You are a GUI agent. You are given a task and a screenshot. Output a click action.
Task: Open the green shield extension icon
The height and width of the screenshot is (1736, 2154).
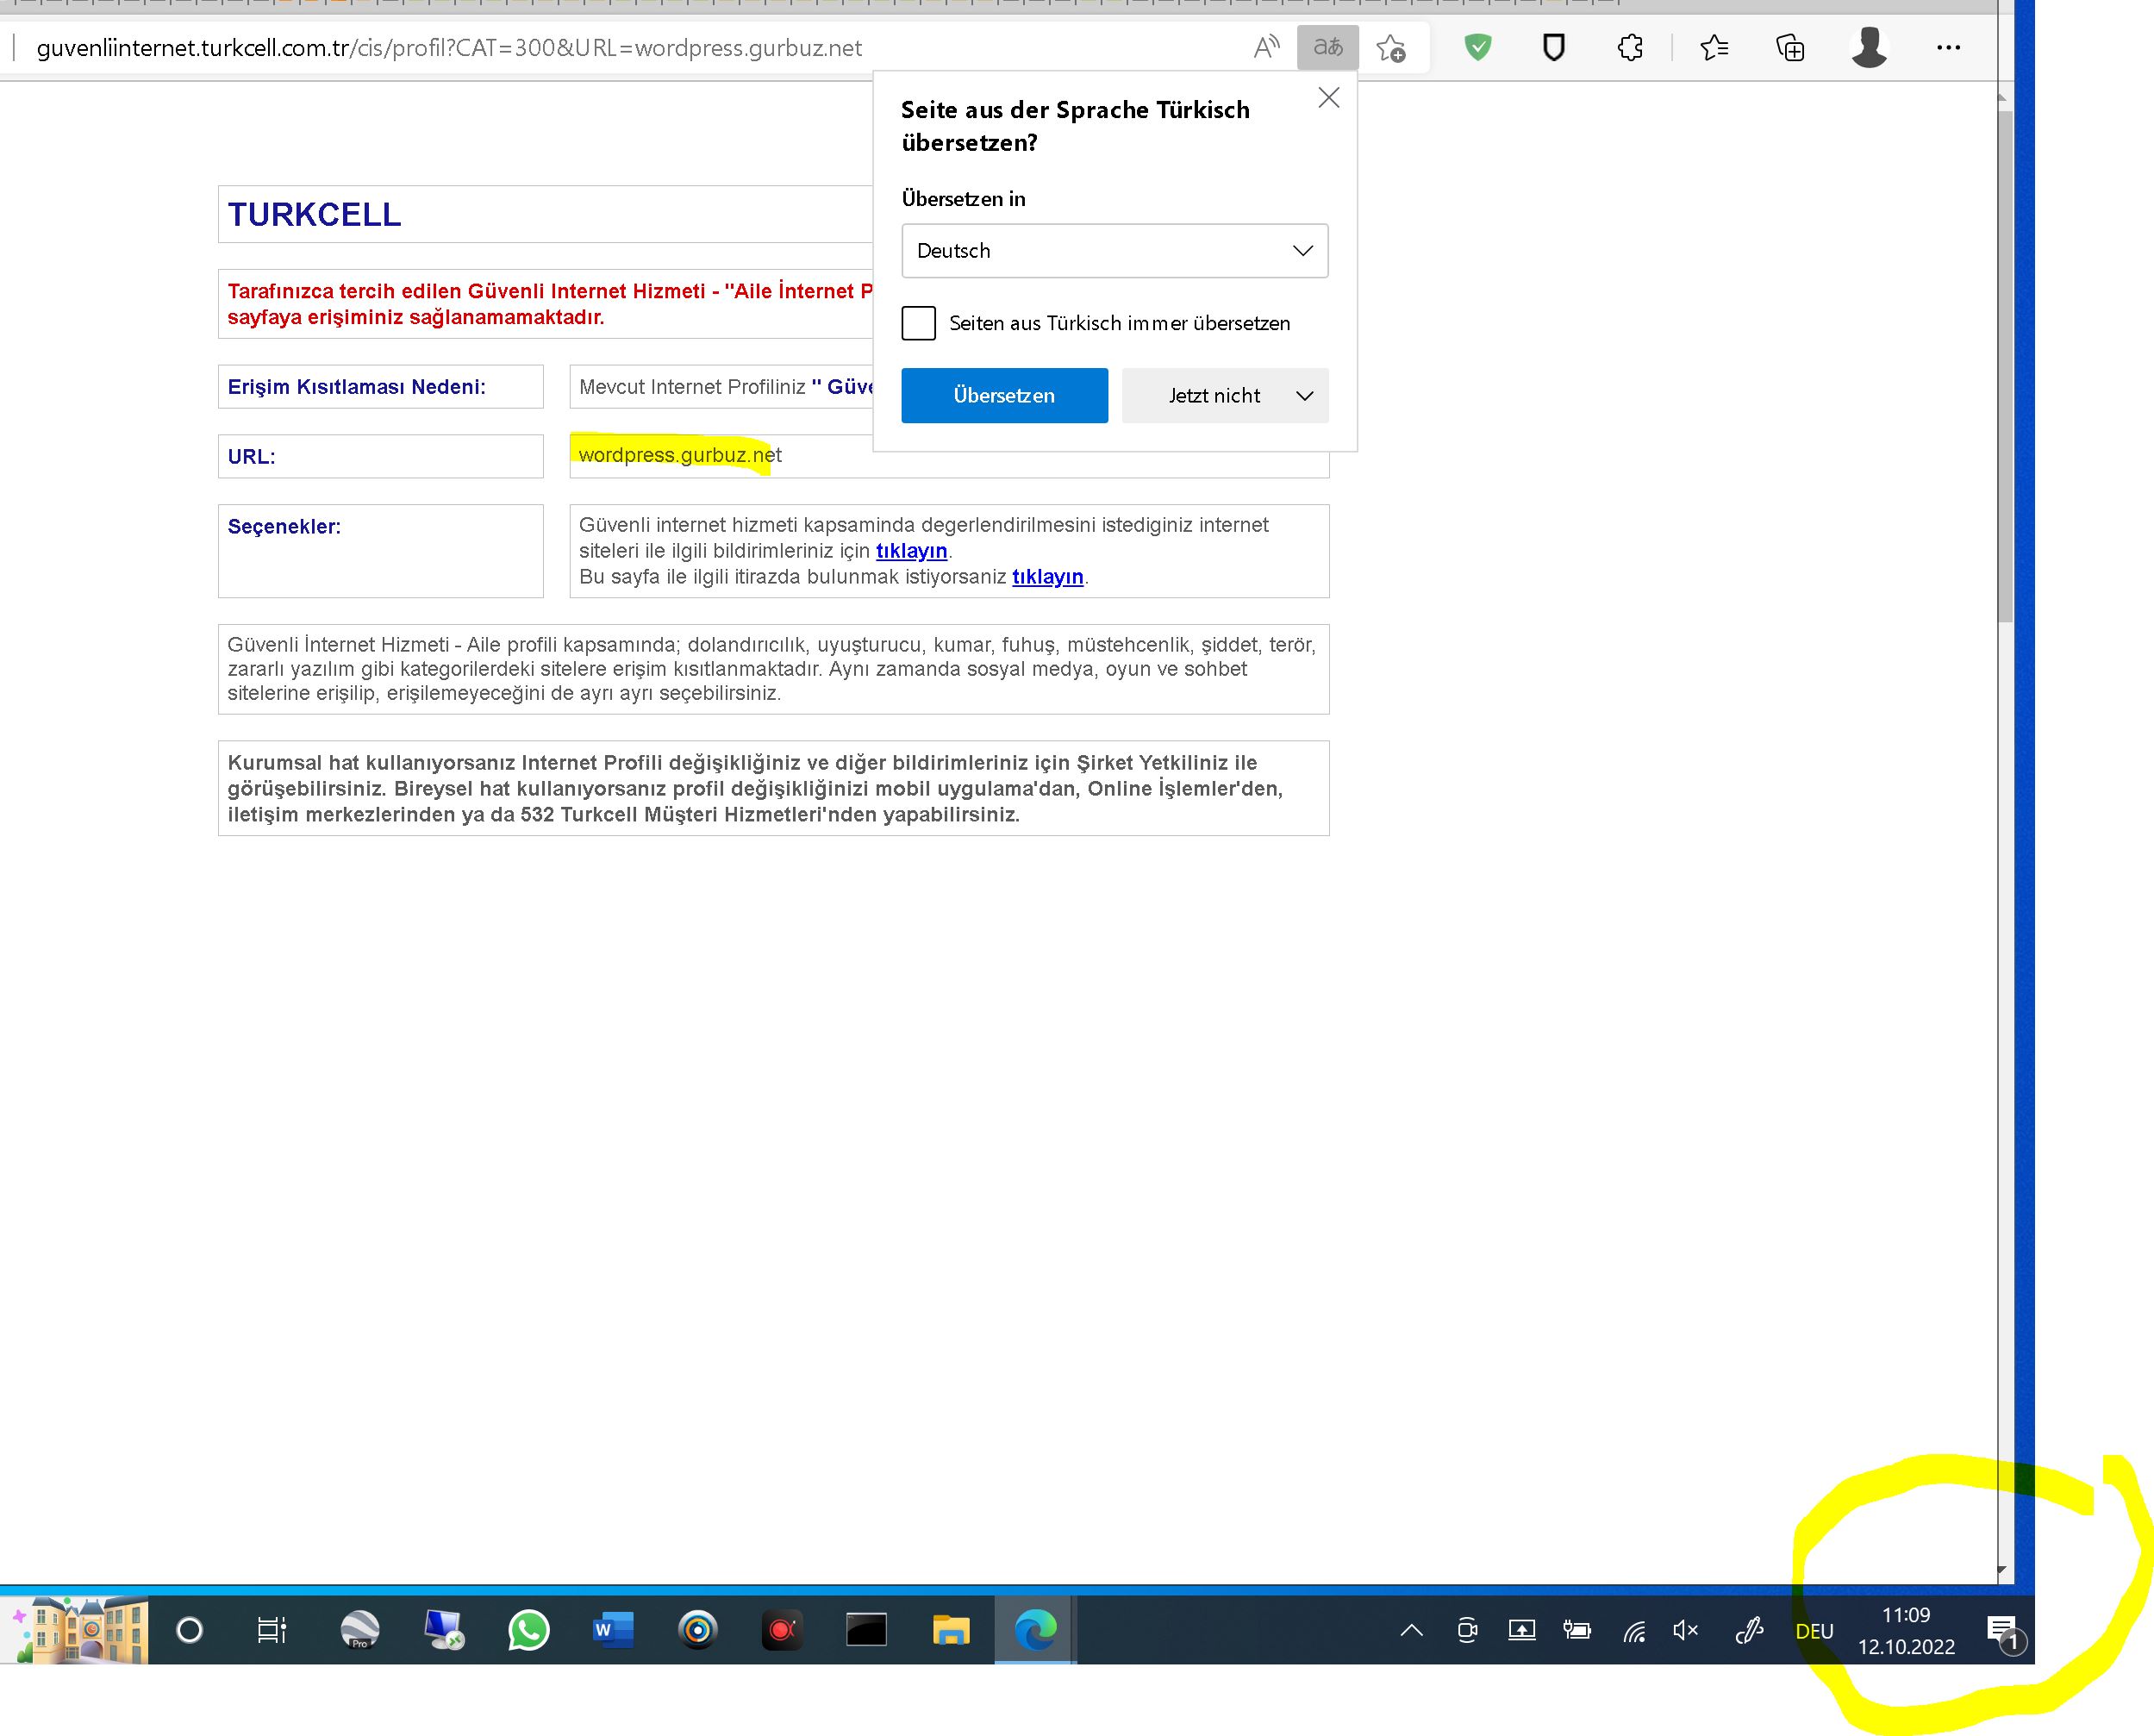[1477, 47]
